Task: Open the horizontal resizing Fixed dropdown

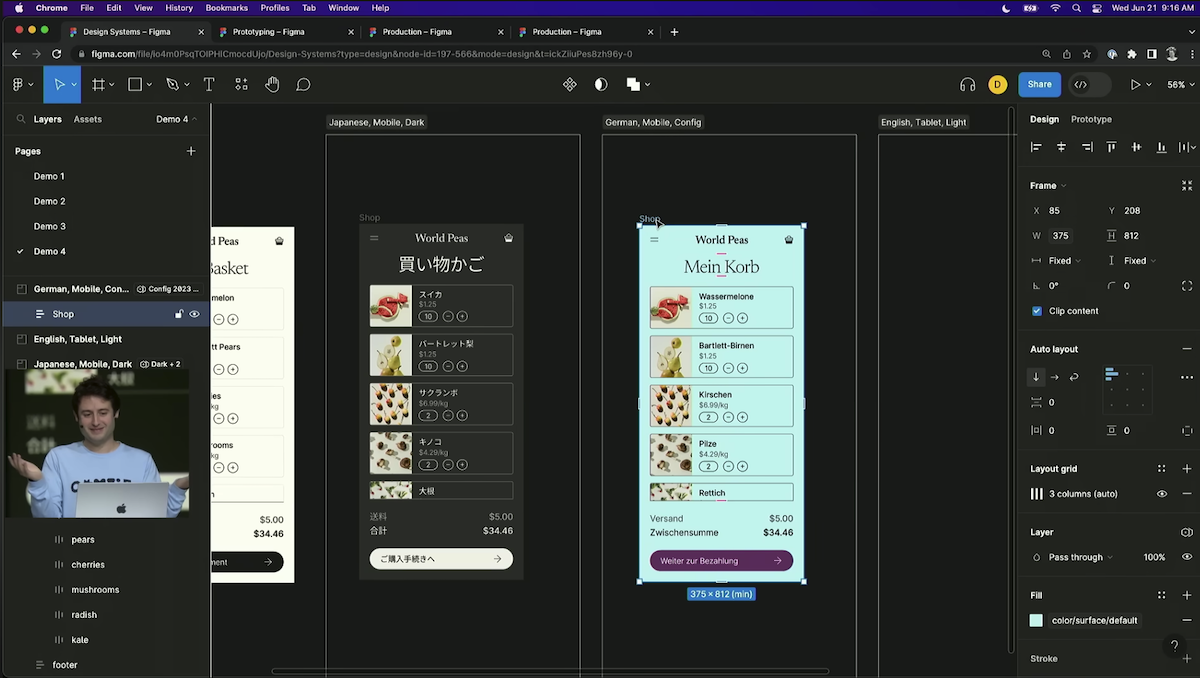Action: click(x=1060, y=260)
